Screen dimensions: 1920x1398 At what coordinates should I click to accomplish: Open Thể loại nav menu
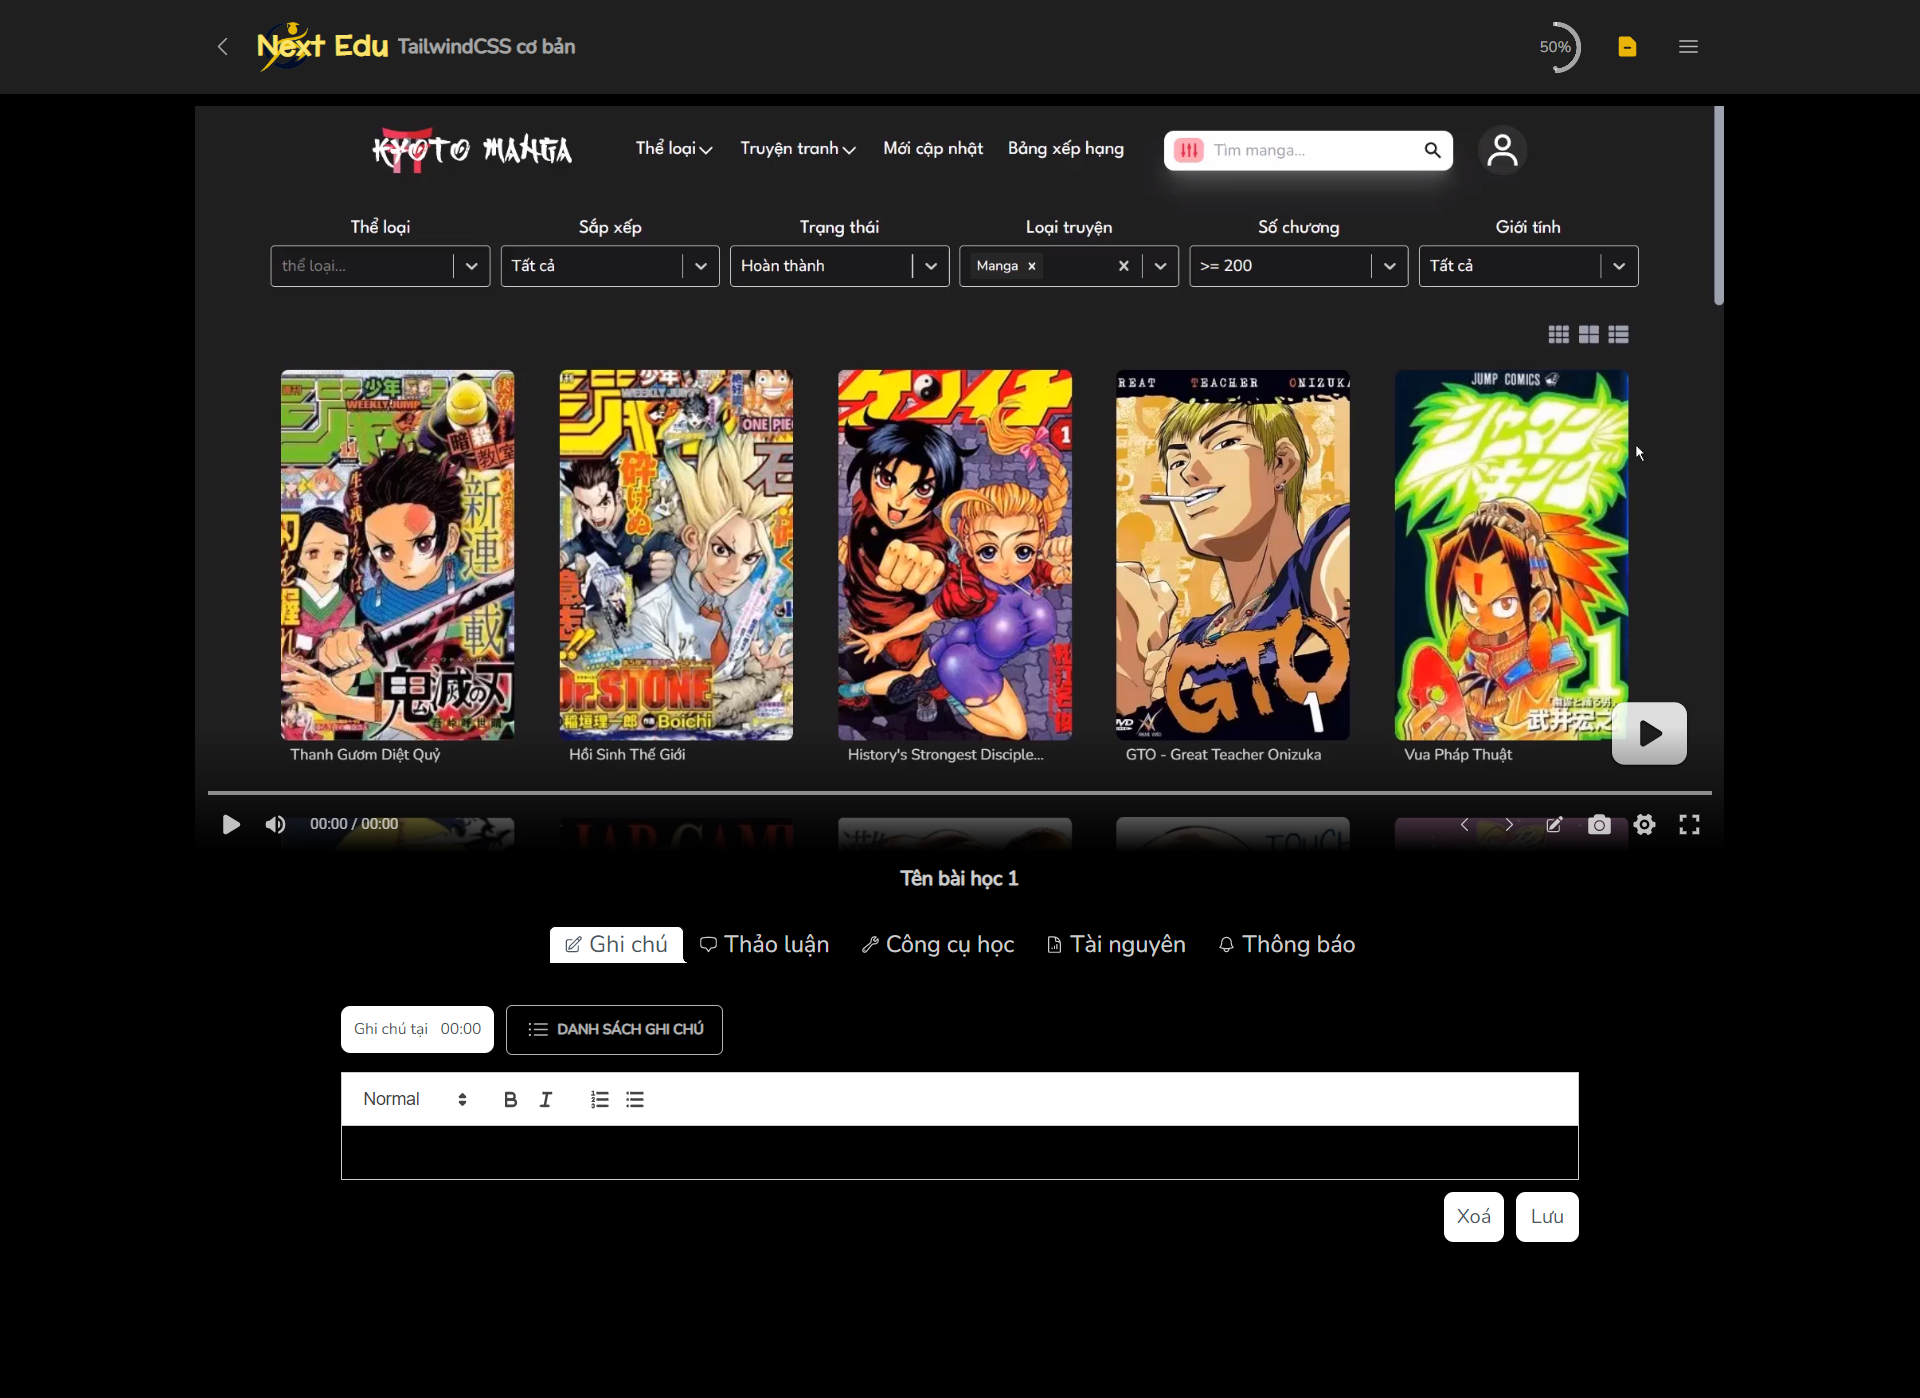[x=673, y=148]
